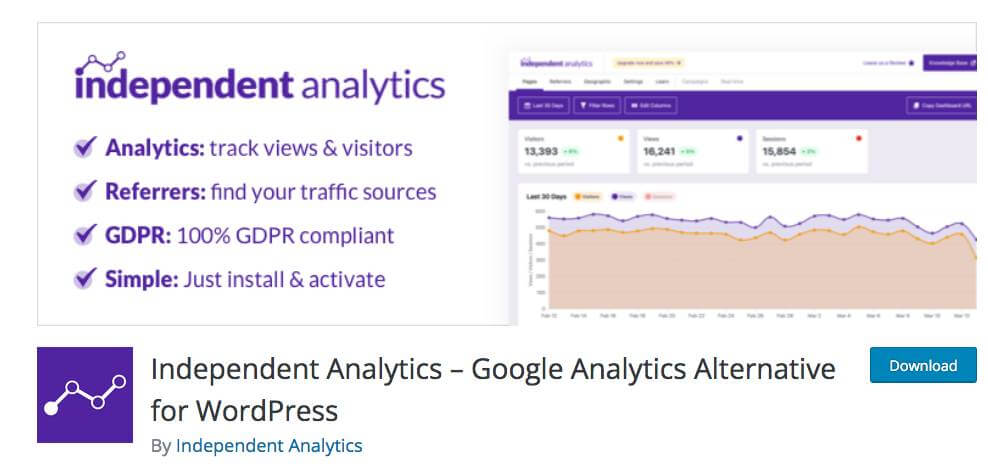Switch to the Geographic tab
Viewport: 988px width, 468px height.
click(597, 82)
